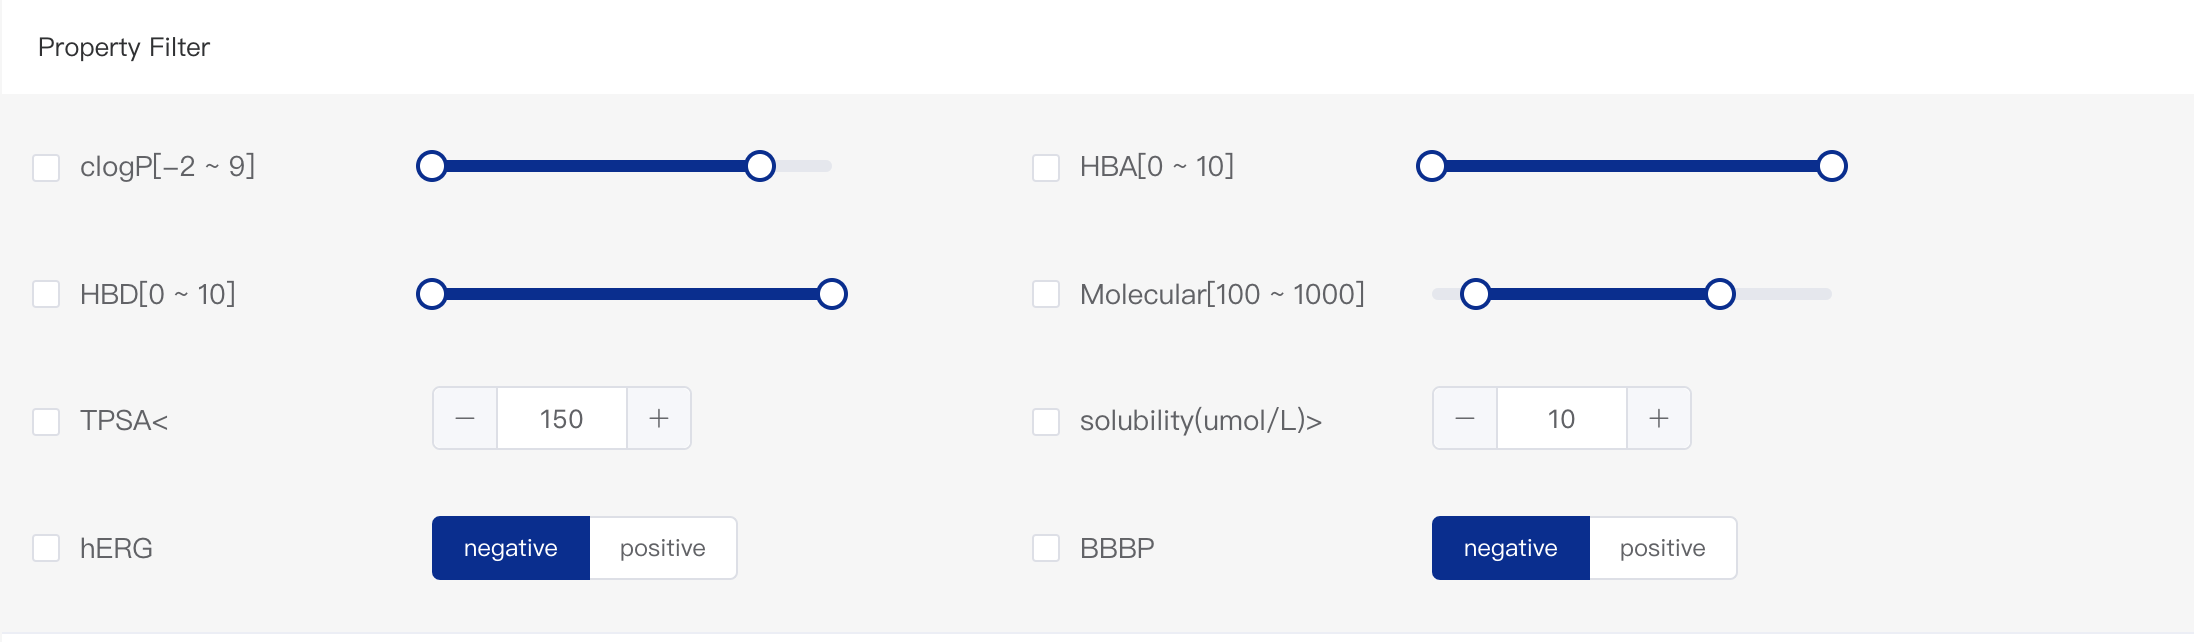Click the clogP slider upper handle
Image resolution: width=2194 pixels, height=642 pixels.
tap(760, 166)
